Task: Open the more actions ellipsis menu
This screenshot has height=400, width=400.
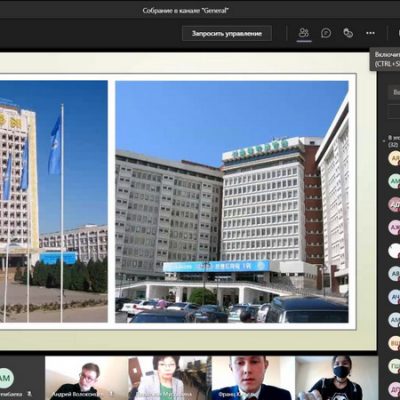Action: pyautogui.click(x=370, y=33)
